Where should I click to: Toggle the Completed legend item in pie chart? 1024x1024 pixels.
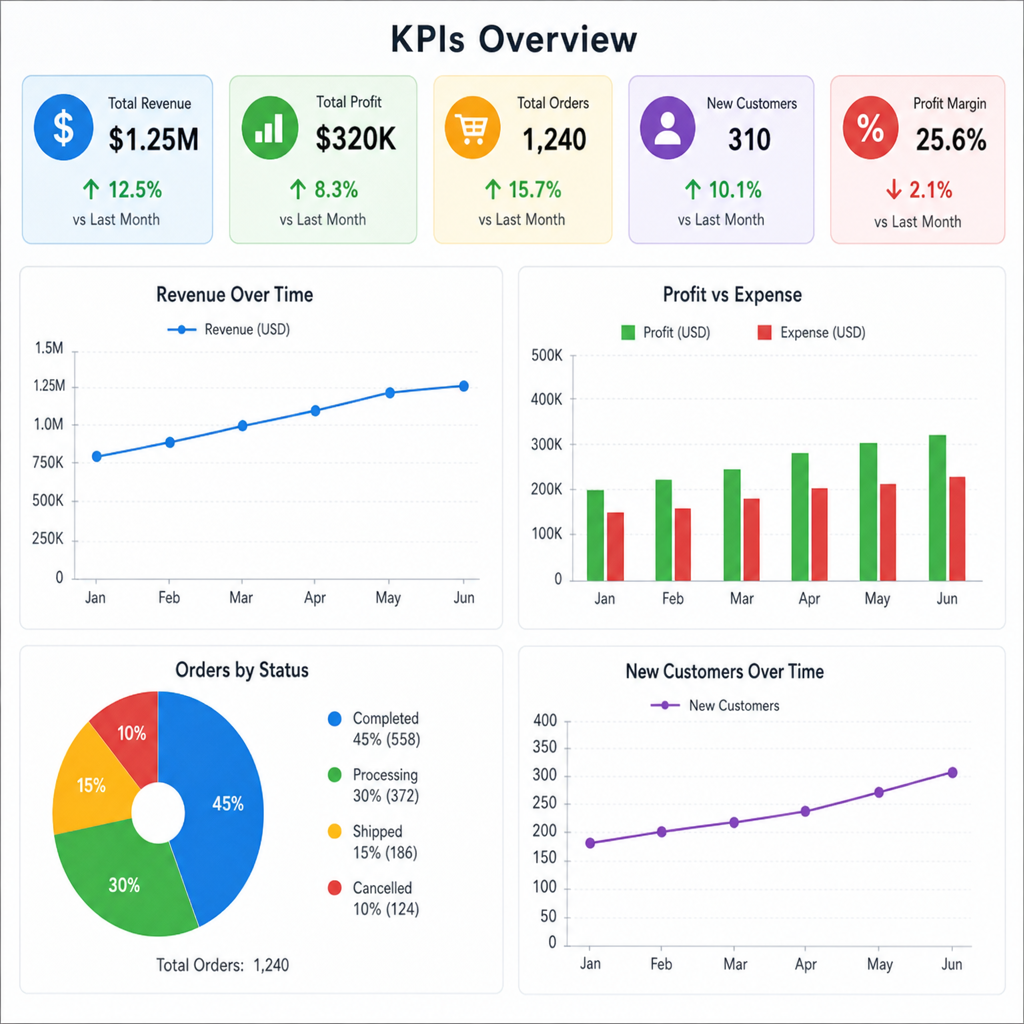[374, 729]
